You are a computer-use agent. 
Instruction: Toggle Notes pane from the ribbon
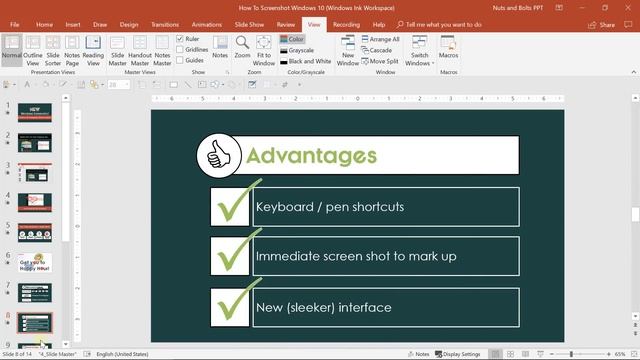pos(220,47)
